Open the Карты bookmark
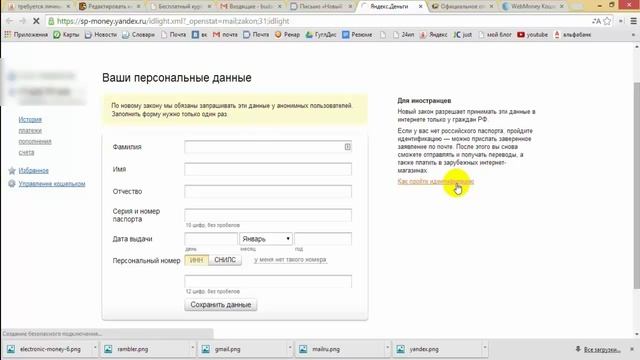 (x=66, y=35)
